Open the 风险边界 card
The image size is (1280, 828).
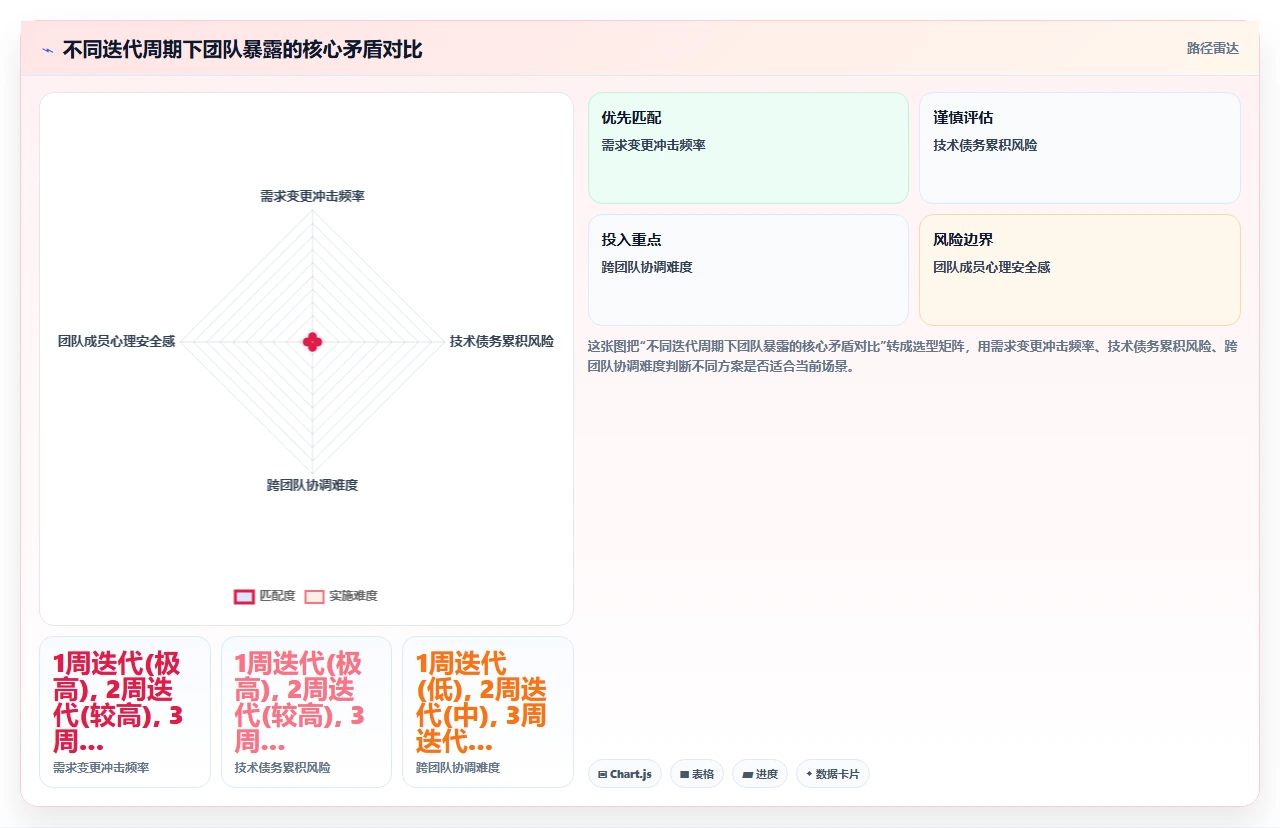1080,270
